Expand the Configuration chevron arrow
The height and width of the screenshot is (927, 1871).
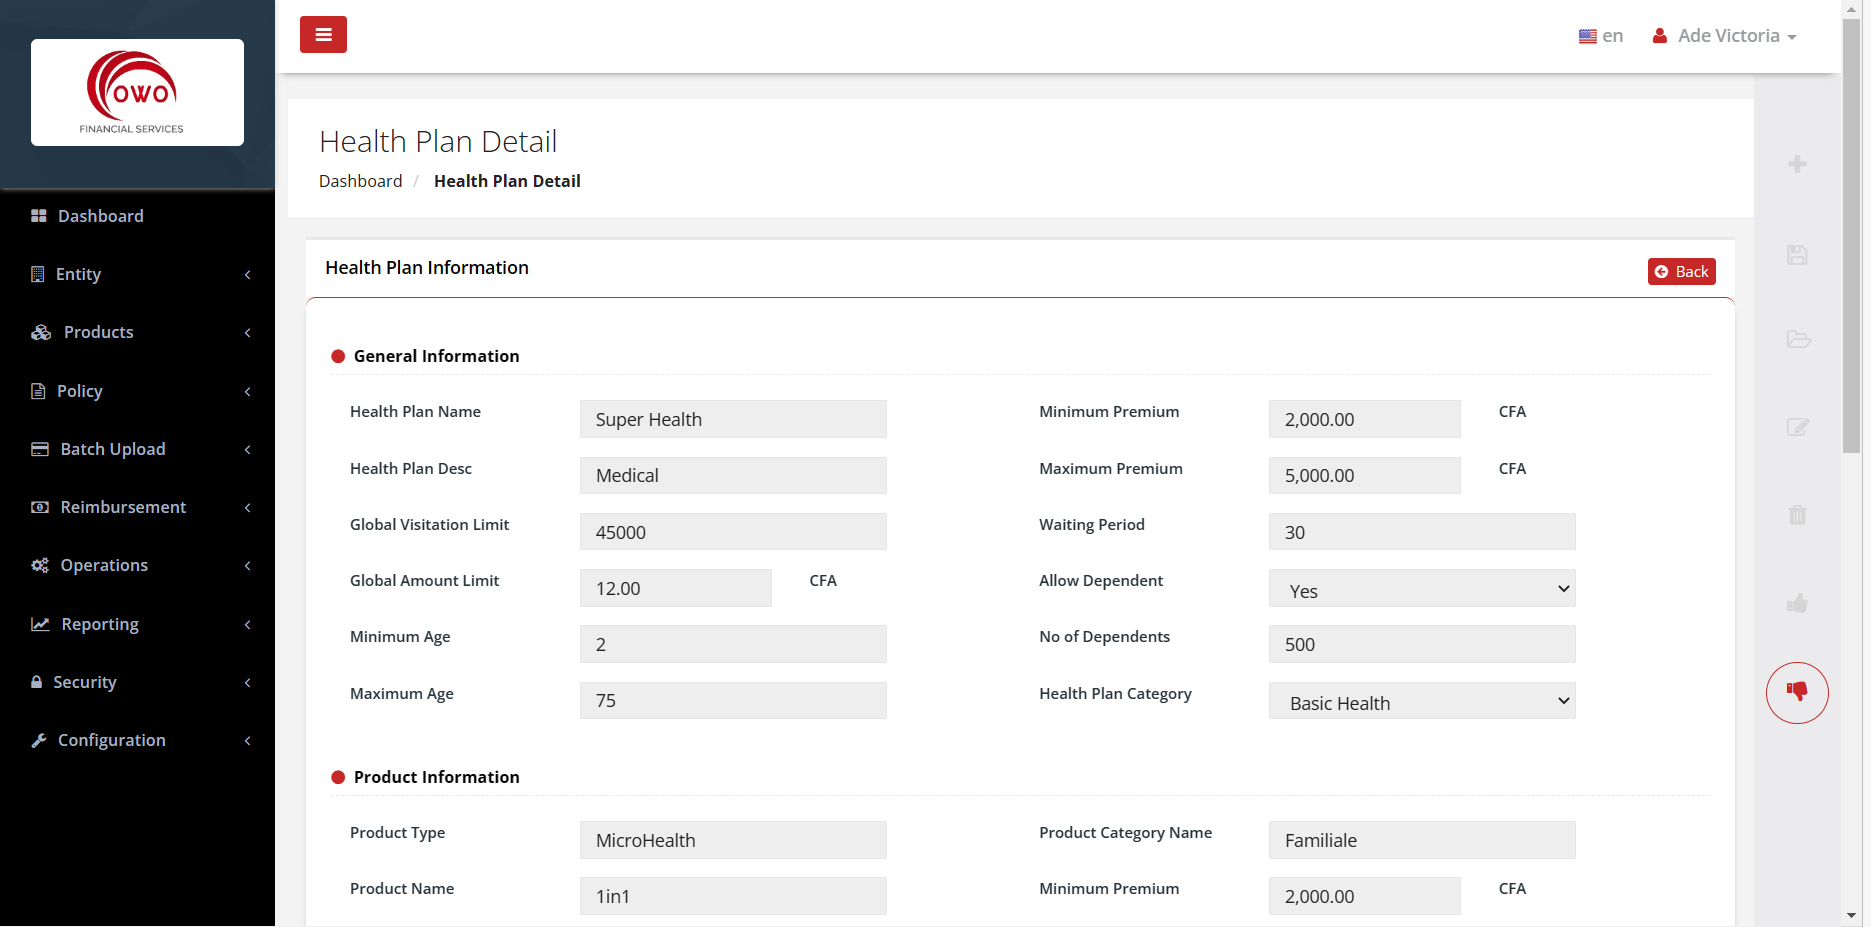point(248,740)
